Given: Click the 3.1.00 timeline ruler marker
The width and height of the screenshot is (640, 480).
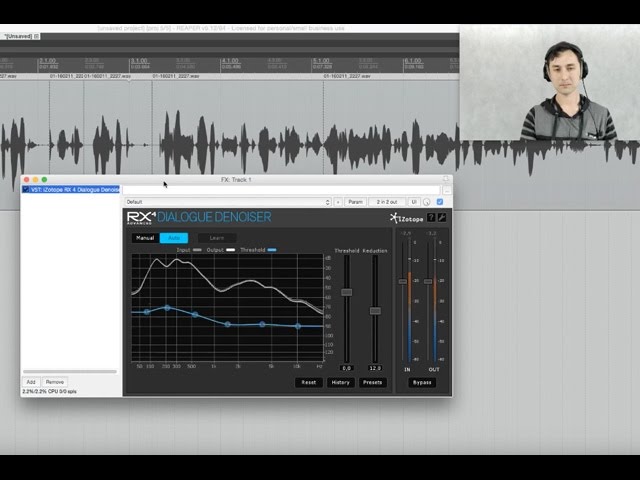Looking at the screenshot, I should (x=139, y=60).
